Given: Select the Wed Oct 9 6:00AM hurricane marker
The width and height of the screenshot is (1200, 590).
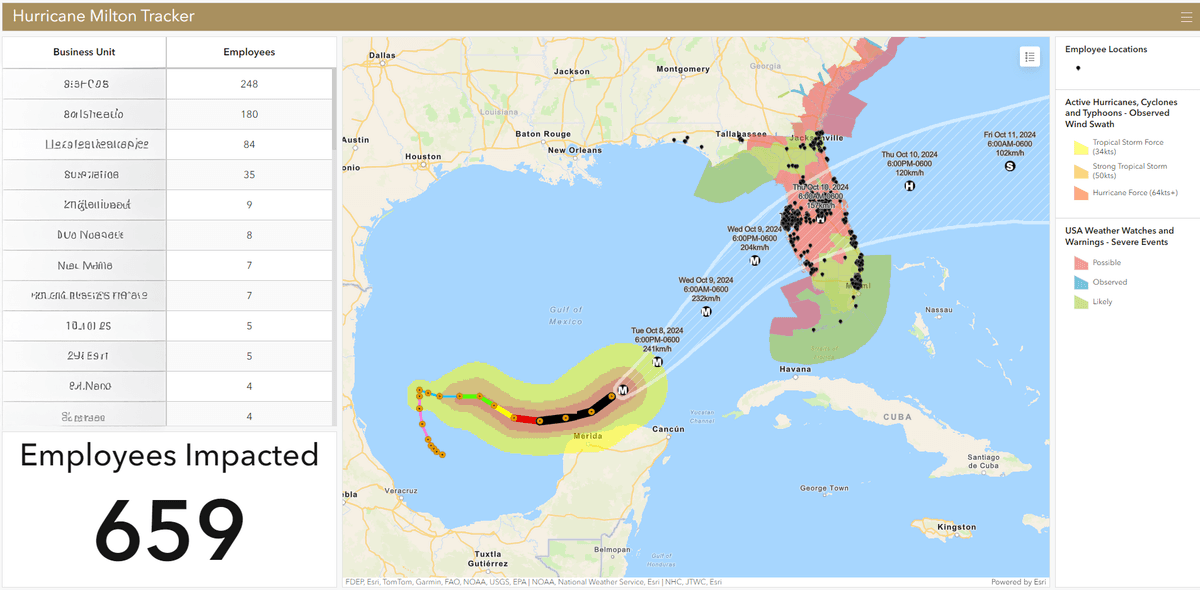Looking at the screenshot, I should click(x=706, y=312).
